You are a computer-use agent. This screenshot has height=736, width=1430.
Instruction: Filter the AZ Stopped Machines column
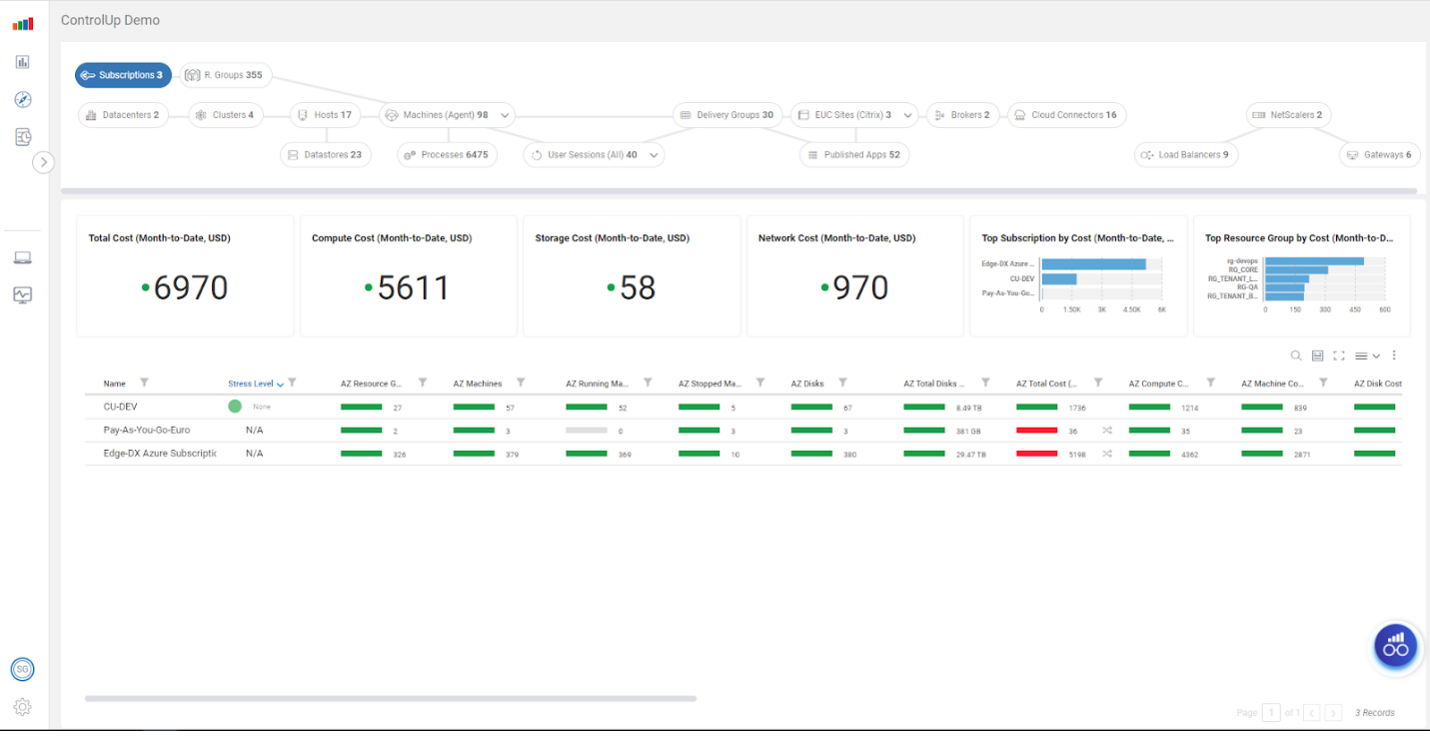coord(760,383)
